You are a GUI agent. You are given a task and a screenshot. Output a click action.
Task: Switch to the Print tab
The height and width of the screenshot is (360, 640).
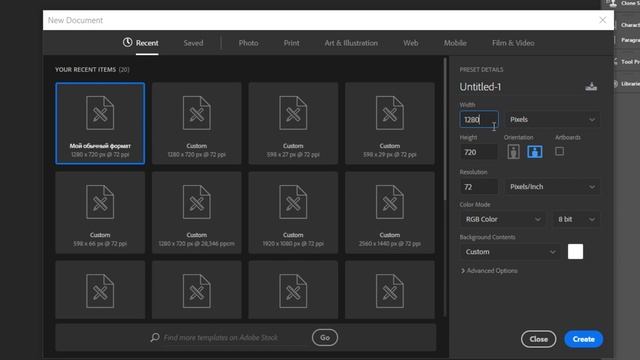tap(291, 43)
